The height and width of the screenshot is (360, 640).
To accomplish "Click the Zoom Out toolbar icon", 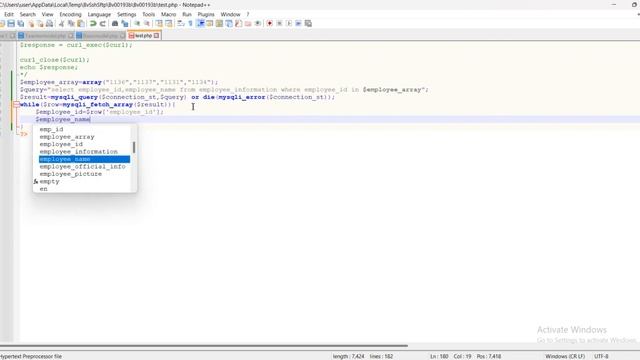I will coord(147,24).
